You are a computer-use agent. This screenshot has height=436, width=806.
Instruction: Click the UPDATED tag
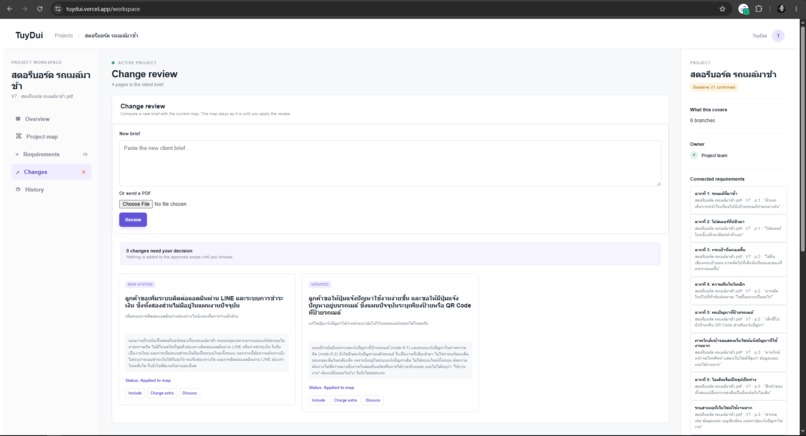[319, 284]
